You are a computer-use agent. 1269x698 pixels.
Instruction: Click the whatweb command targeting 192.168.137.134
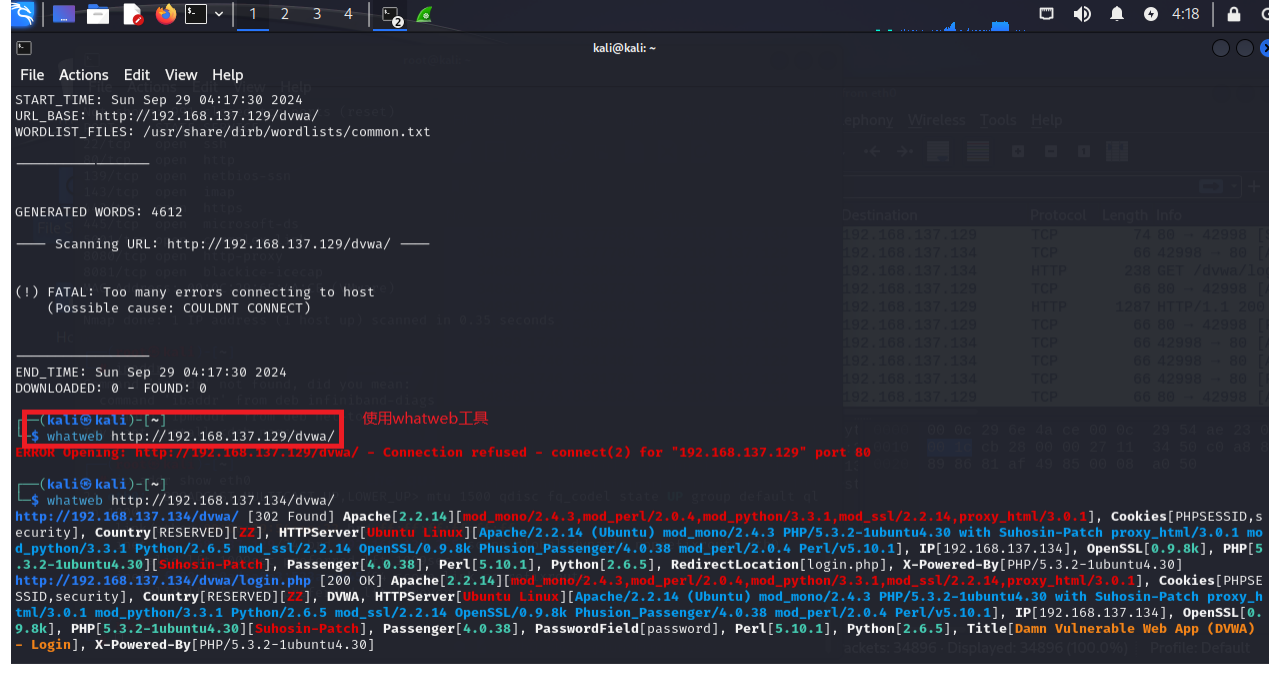point(191,500)
